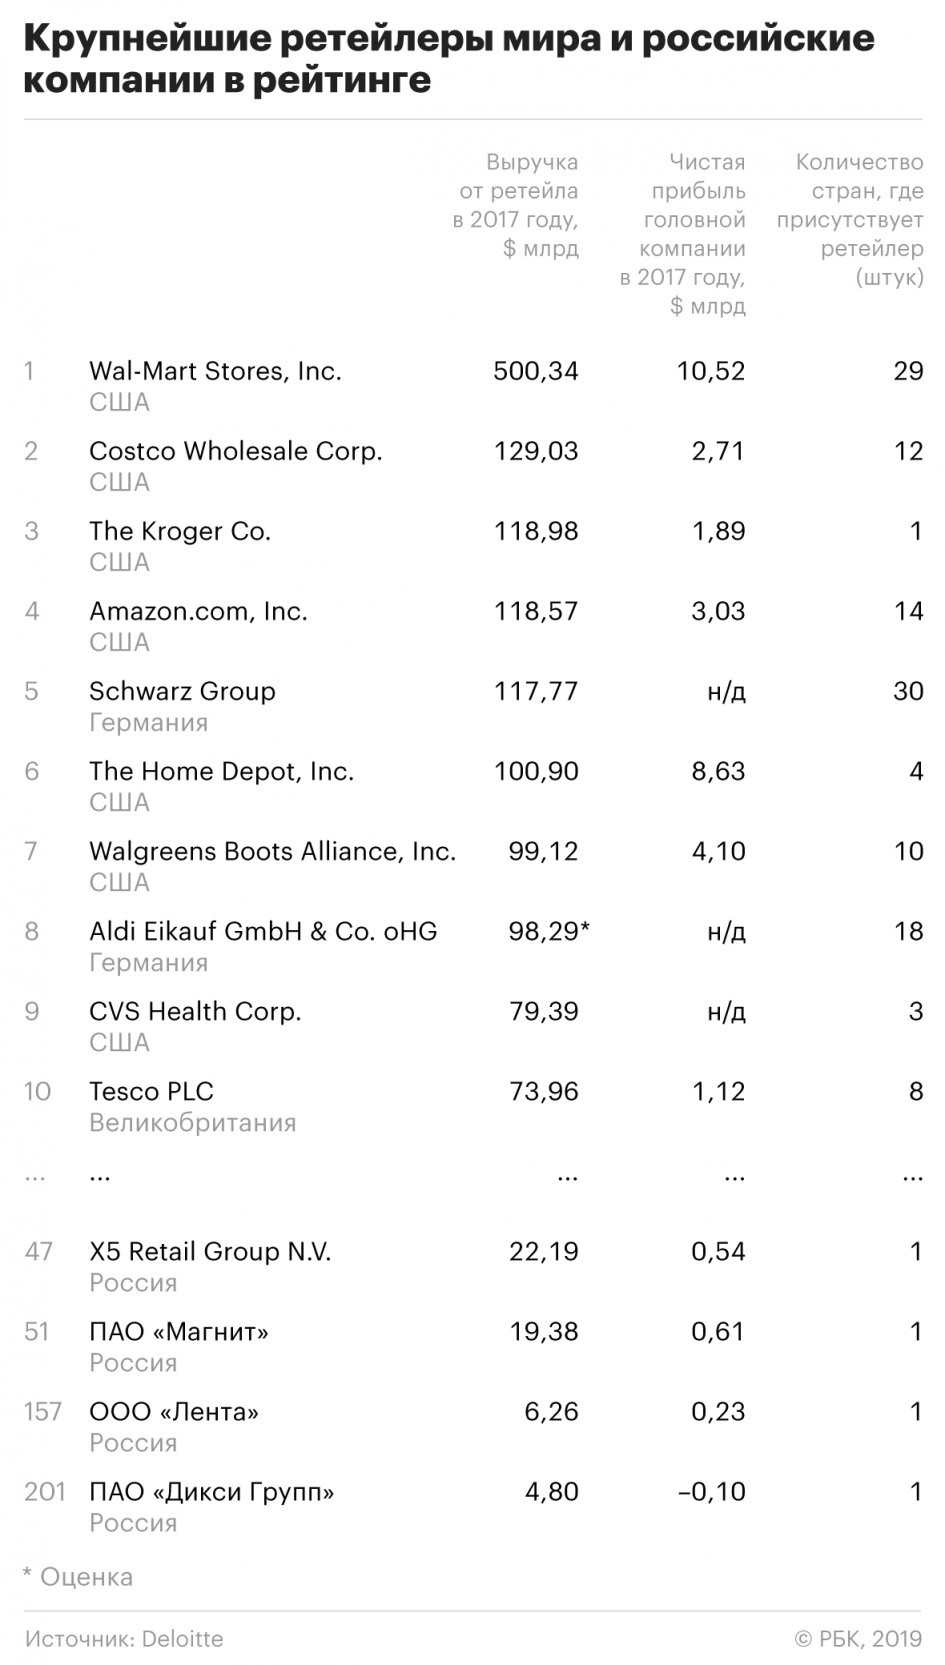
Task: Click the Costco Wholesale Corp. company name
Action: pos(236,451)
